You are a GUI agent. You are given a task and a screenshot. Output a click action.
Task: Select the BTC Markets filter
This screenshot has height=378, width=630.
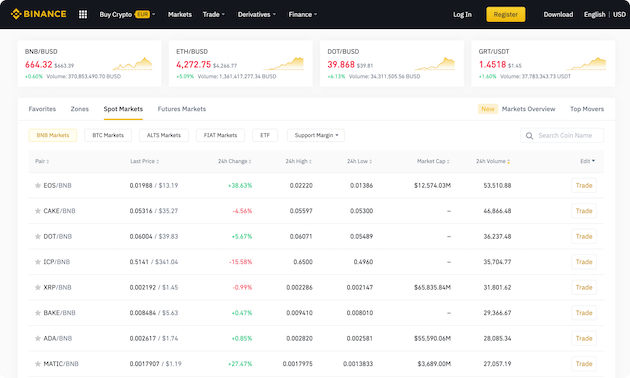(x=108, y=135)
